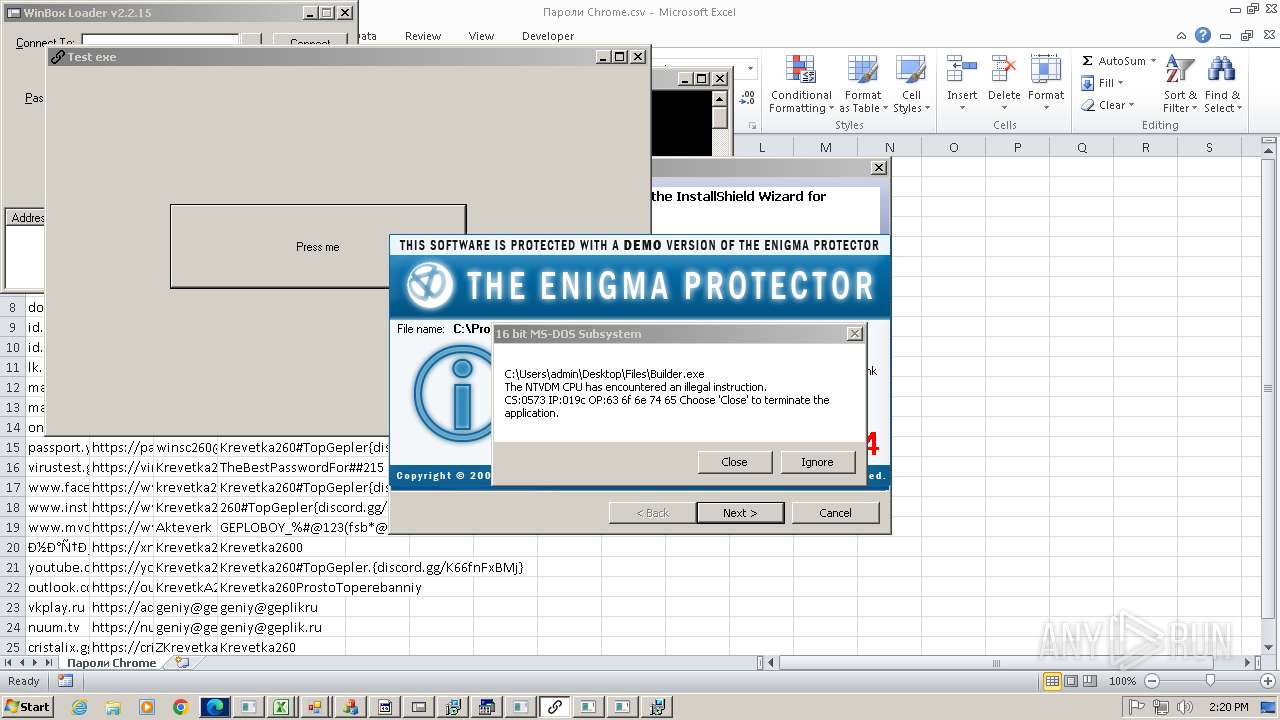Click Action Center flag tray icon

(1139, 707)
